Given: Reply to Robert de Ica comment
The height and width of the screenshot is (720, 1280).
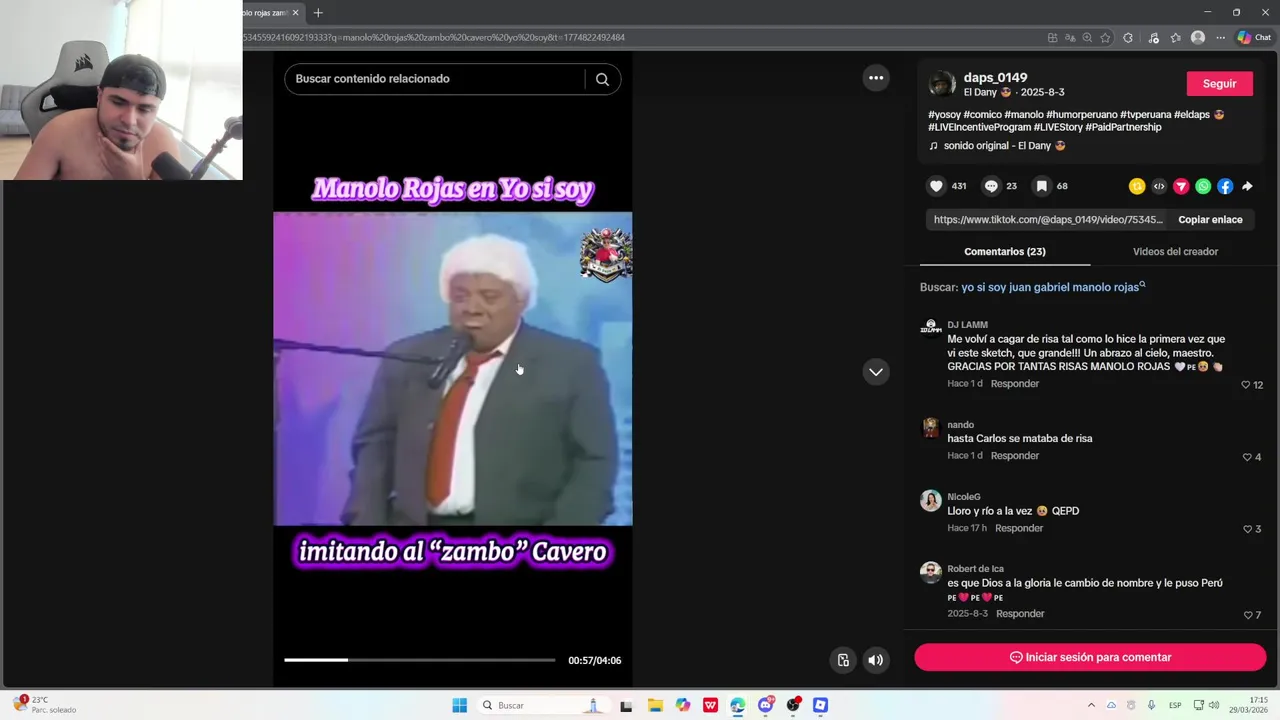Looking at the screenshot, I should (1020, 614).
